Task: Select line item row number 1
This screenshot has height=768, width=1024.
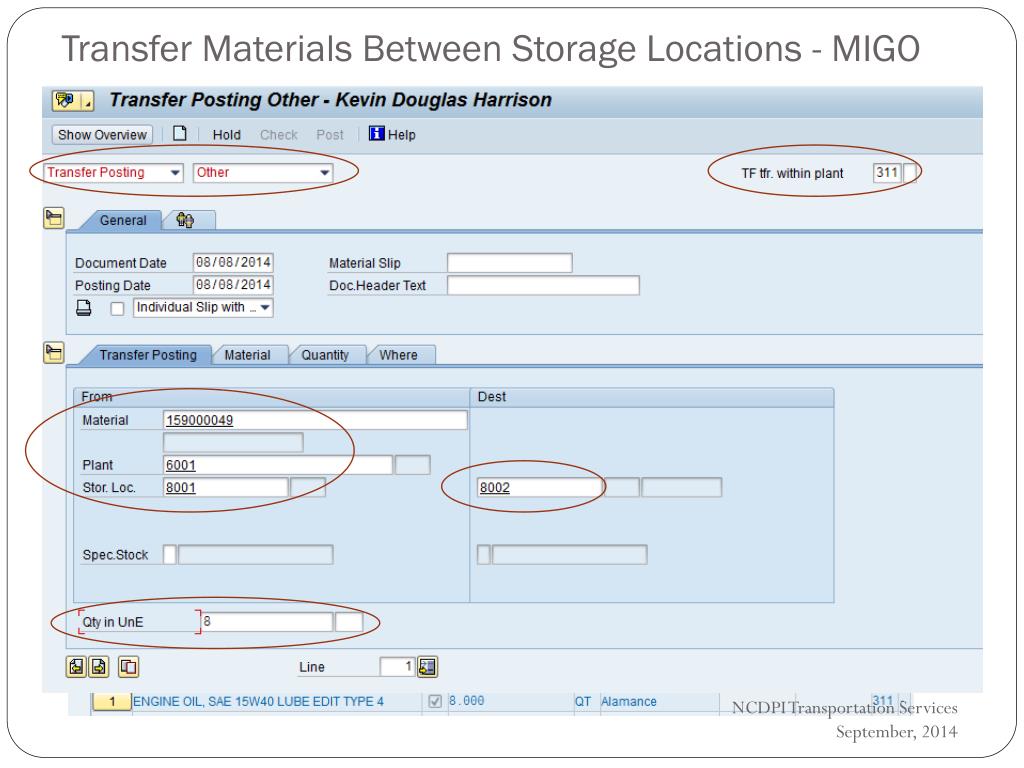Action: [112, 701]
